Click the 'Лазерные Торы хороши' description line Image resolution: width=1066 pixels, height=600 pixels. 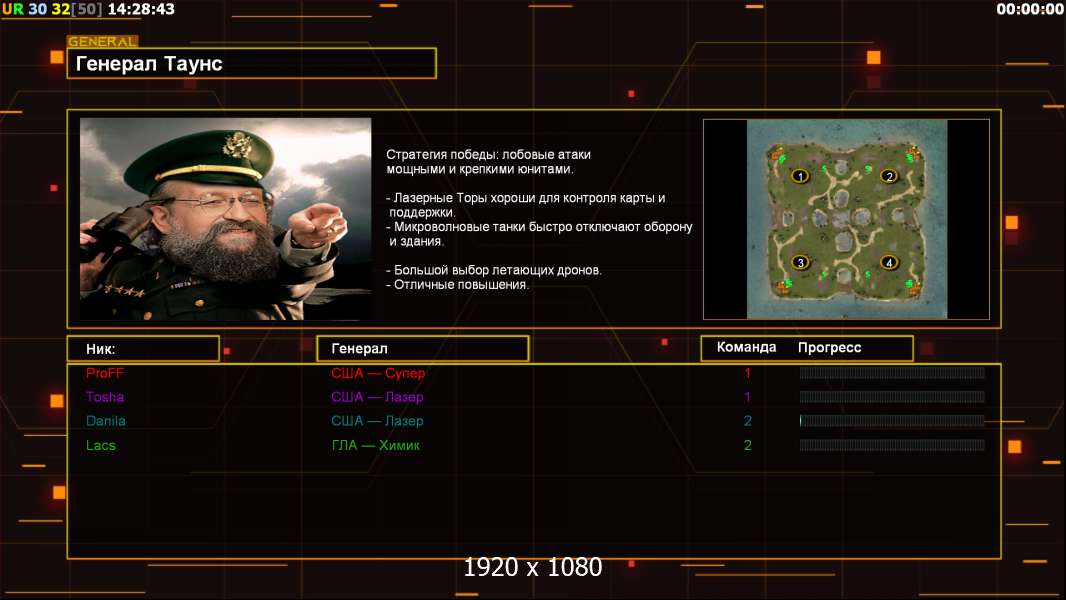(526, 198)
